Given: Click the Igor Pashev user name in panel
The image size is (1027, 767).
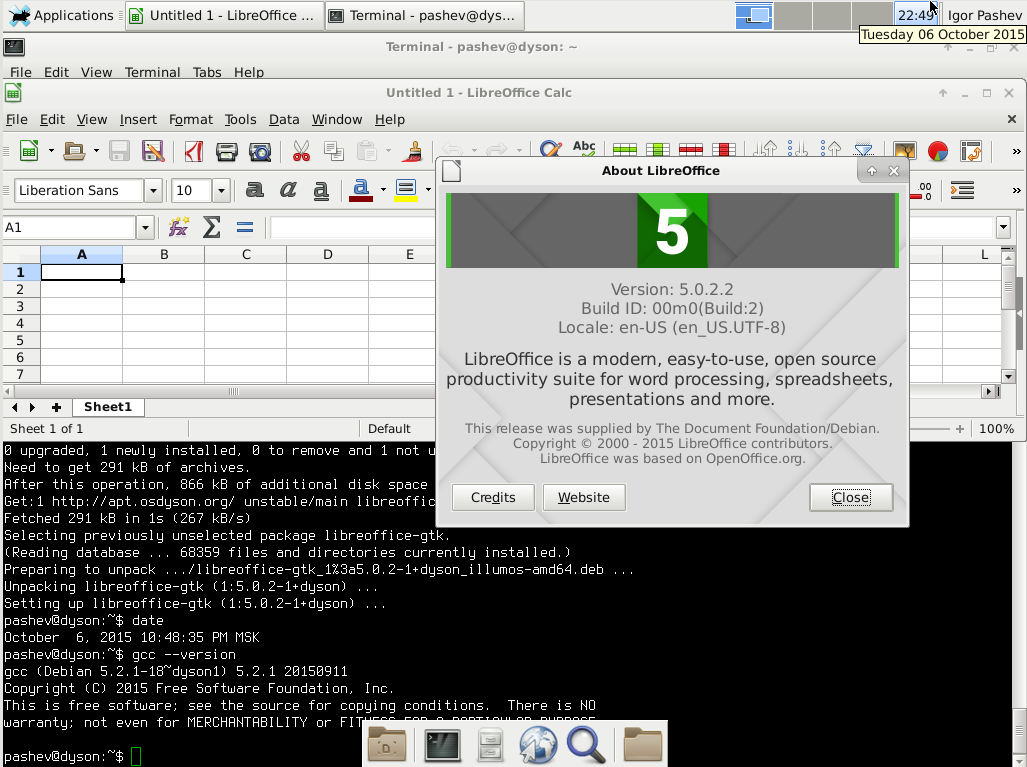Looking at the screenshot, I should (984, 15).
